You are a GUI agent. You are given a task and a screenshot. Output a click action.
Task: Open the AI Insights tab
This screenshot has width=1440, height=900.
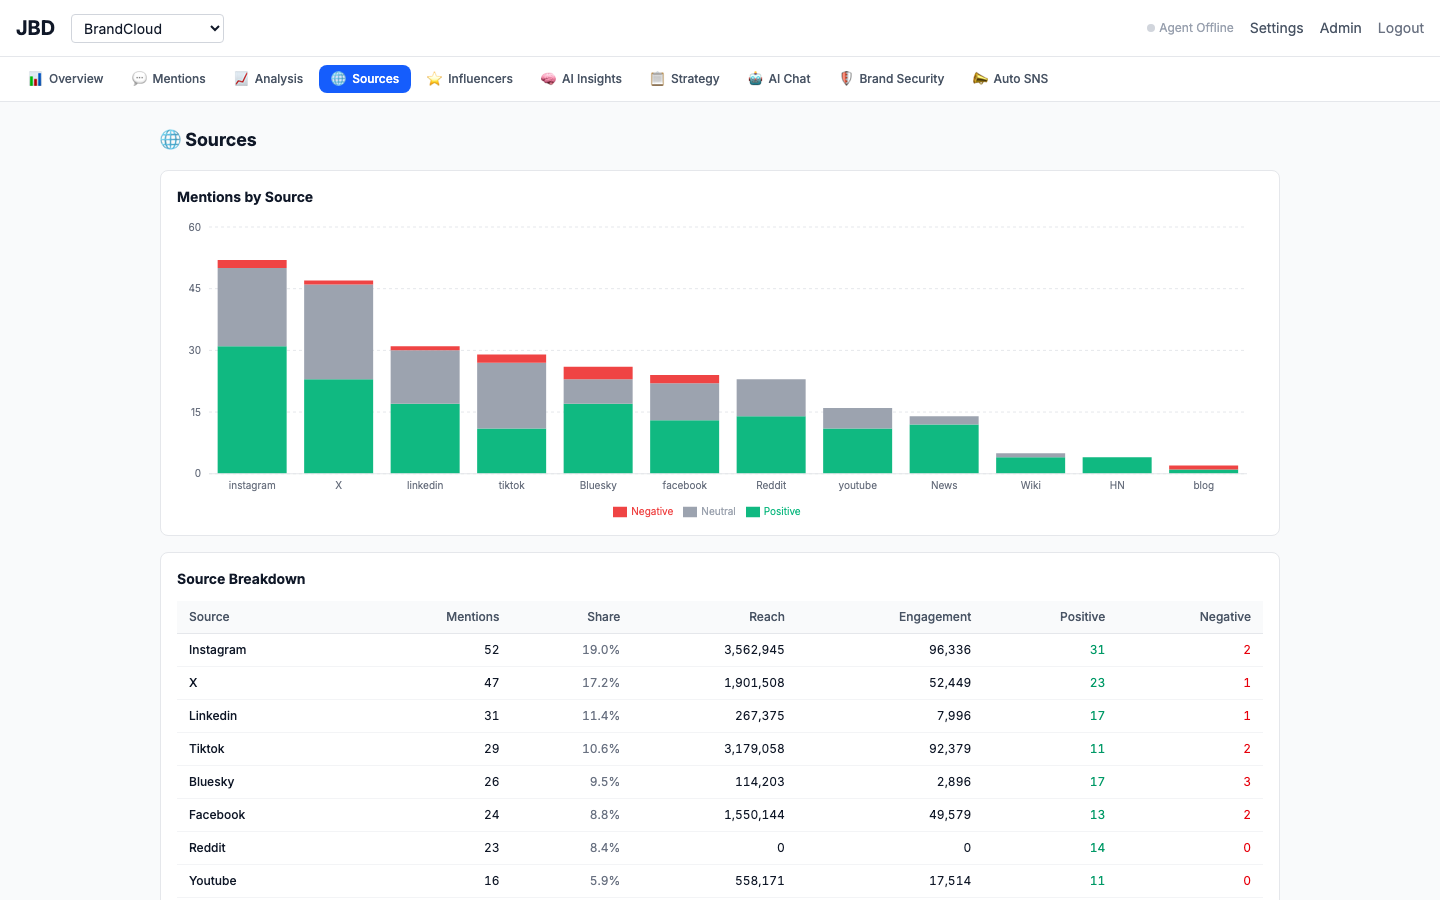tap(581, 79)
